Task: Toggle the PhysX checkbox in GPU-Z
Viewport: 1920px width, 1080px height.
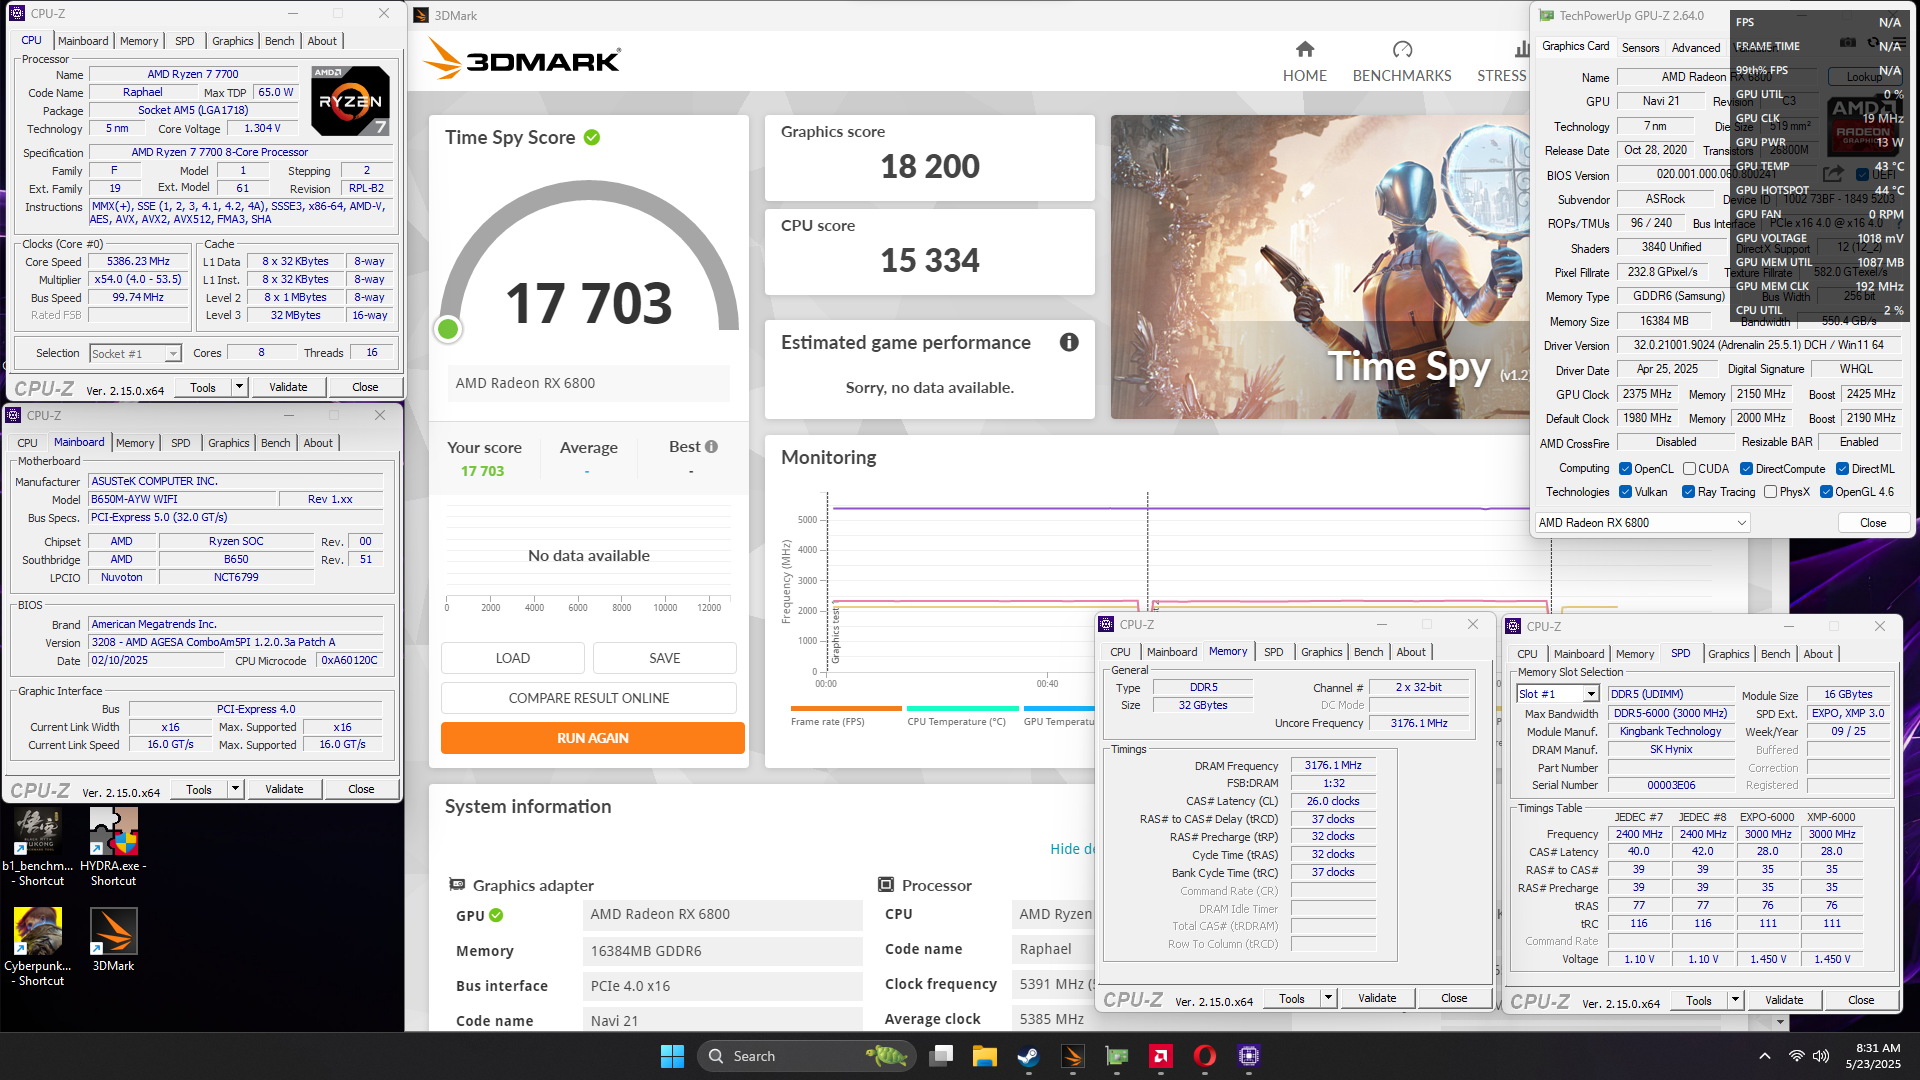Action: (x=1770, y=492)
